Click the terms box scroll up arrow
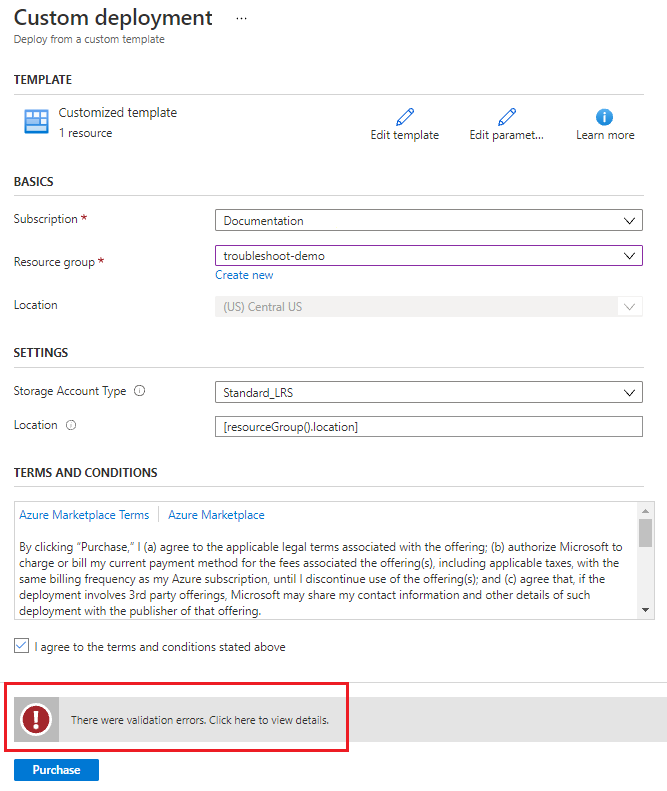The height and width of the screenshot is (791, 667). pyautogui.click(x=645, y=511)
